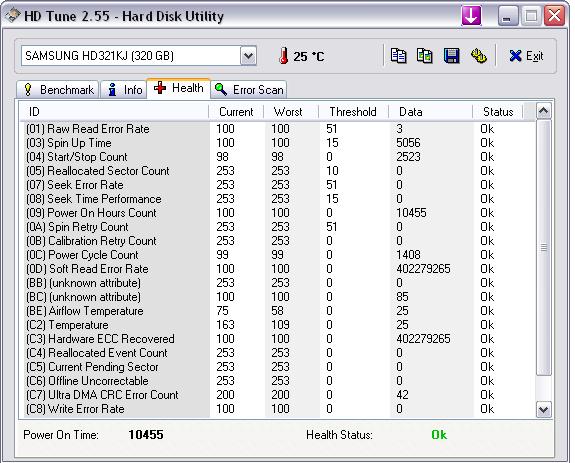
Task: Exit HD Tune with the Exit button
Action: [x=526, y=56]
